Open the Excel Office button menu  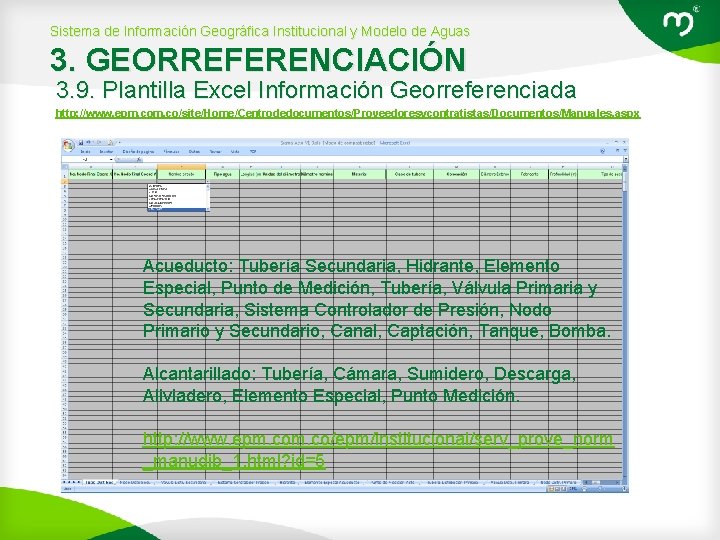click(68, 145)
